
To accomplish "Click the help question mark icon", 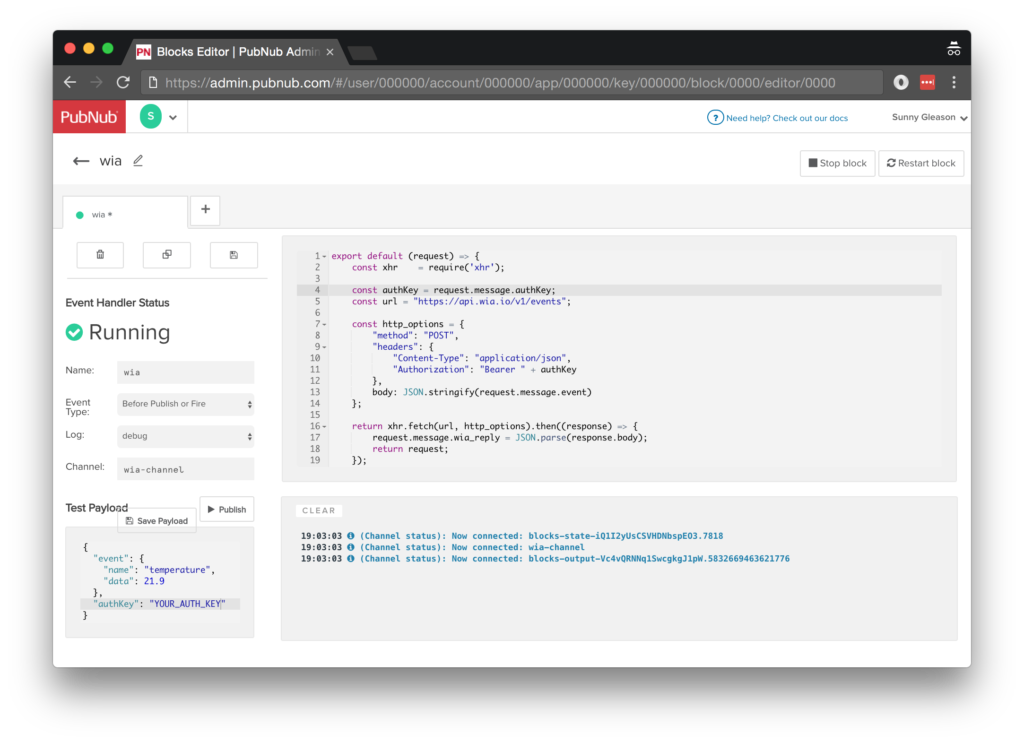I will (715, 118).
